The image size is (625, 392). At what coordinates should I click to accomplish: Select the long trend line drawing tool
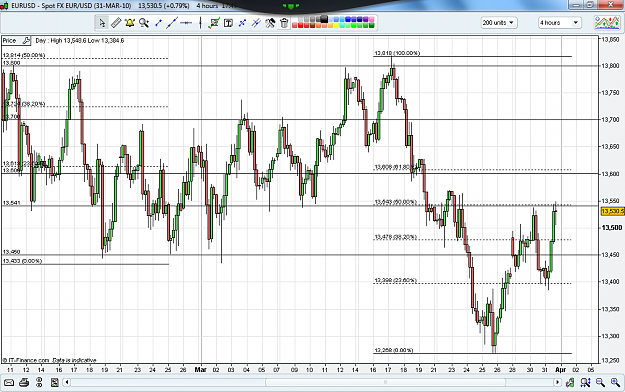pos(171,23)
